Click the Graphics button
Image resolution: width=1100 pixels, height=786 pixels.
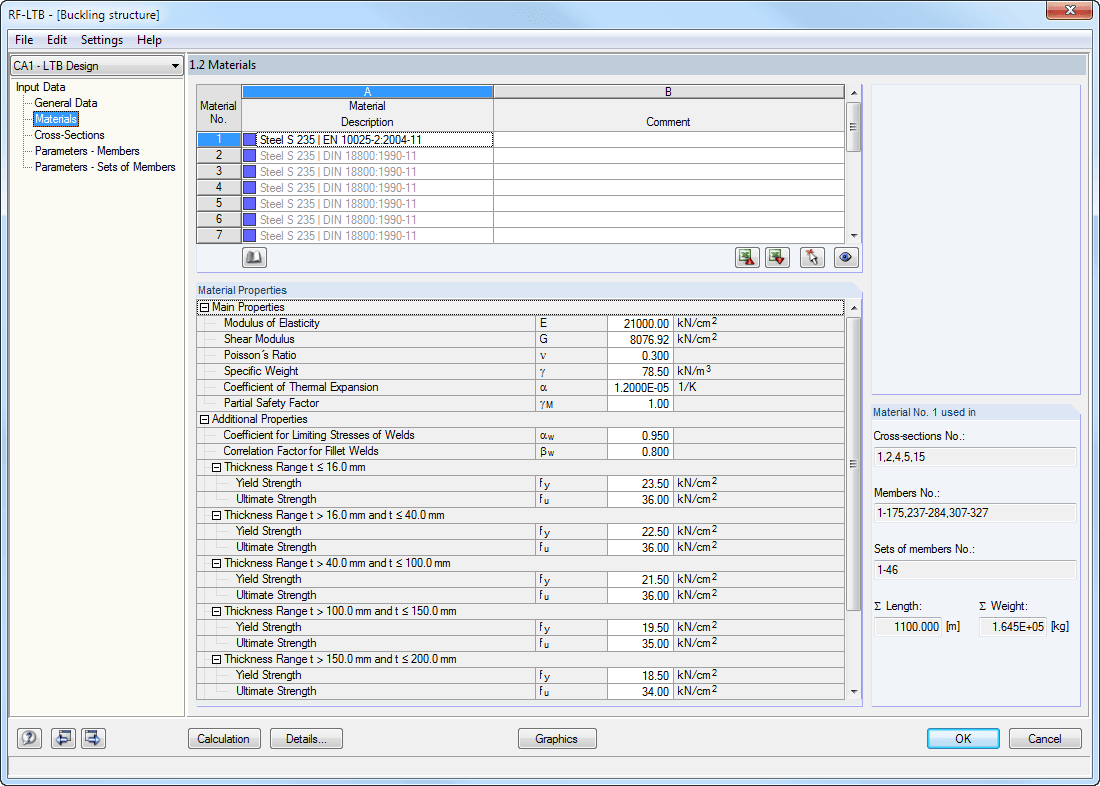pyautogui.click(x=557, y=738)
